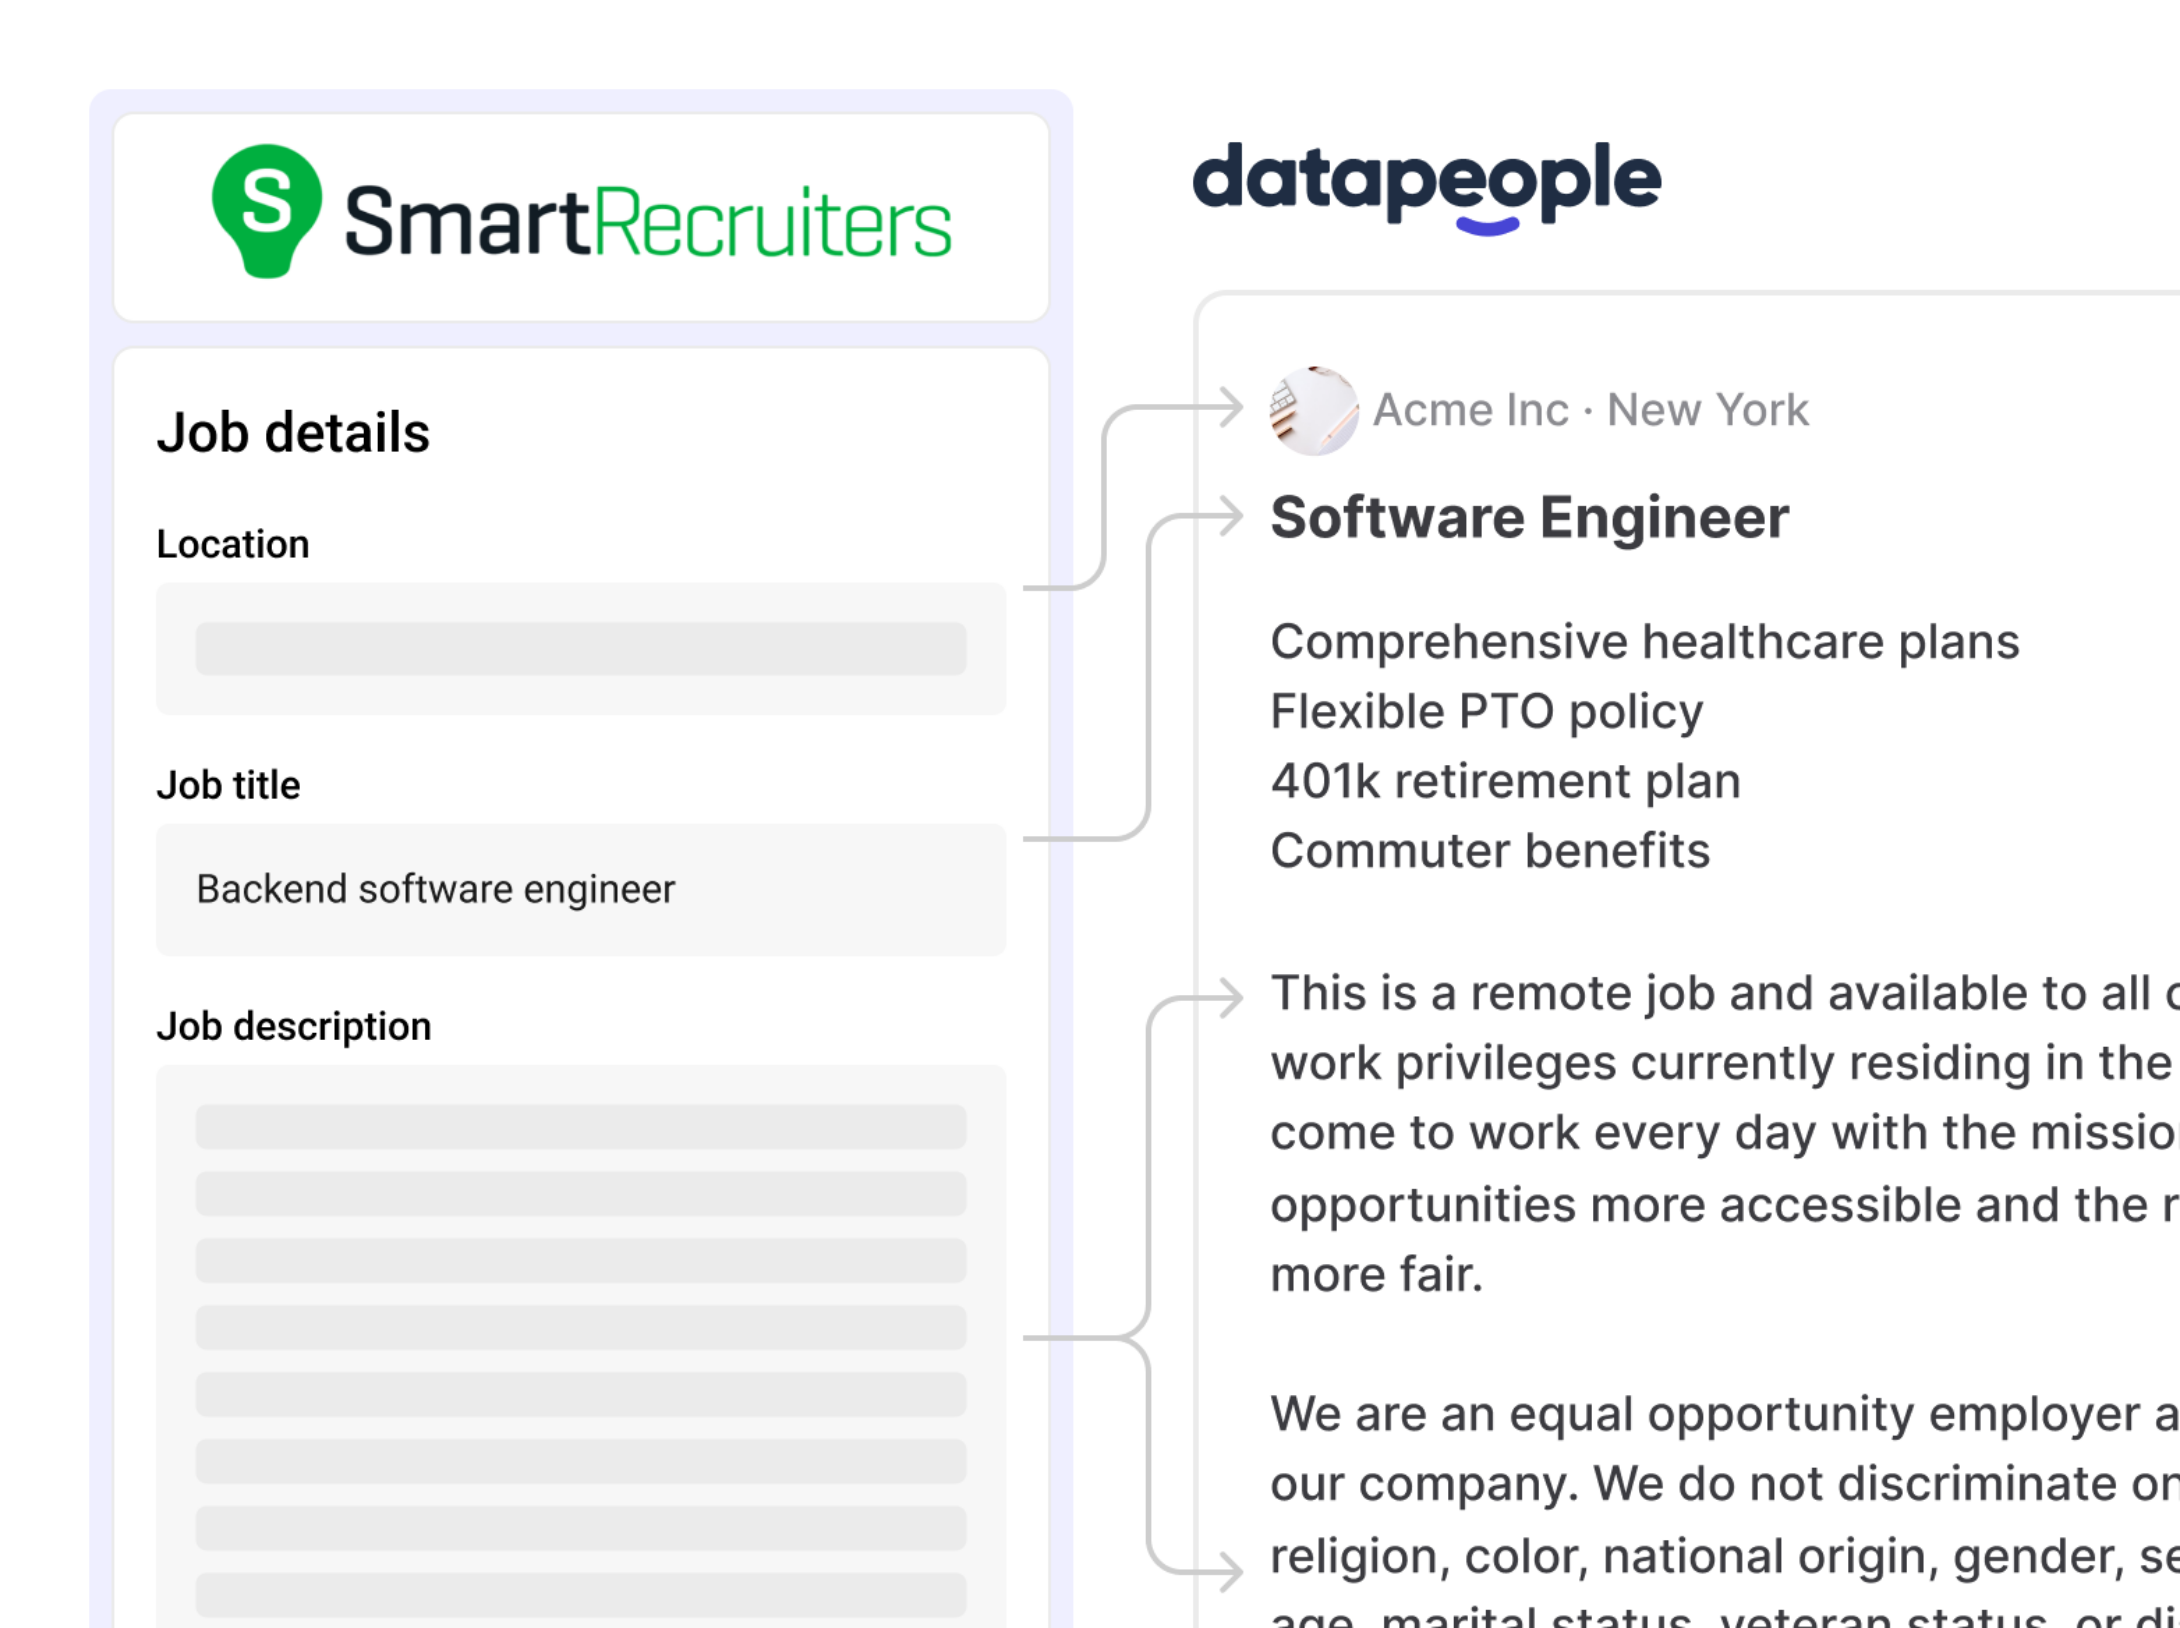Click the SmartRecruiters wordmark text
The image size is (2180, 1628).
pyautogui.click(x=647, y=222)
